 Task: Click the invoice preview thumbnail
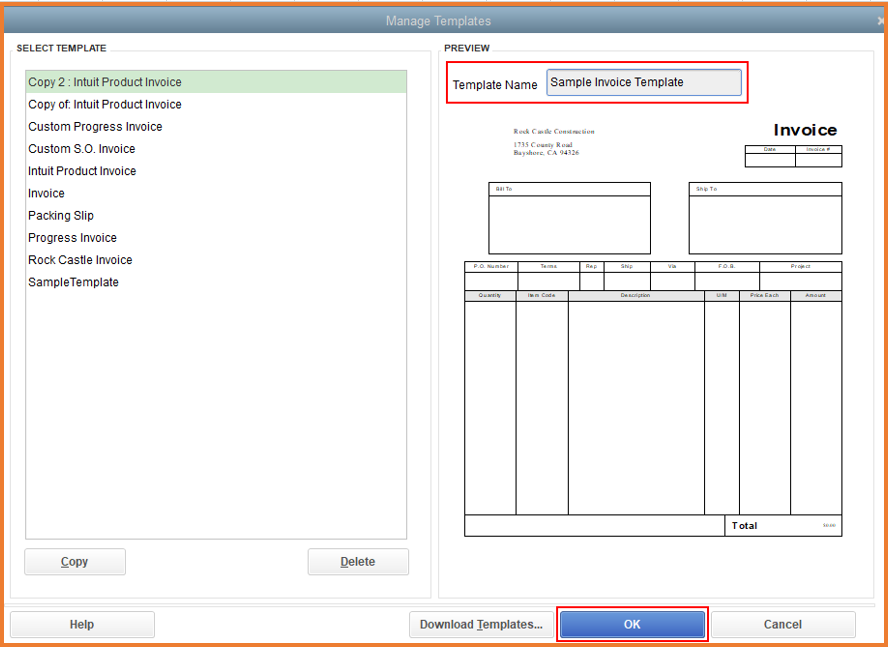coord(653,329)
